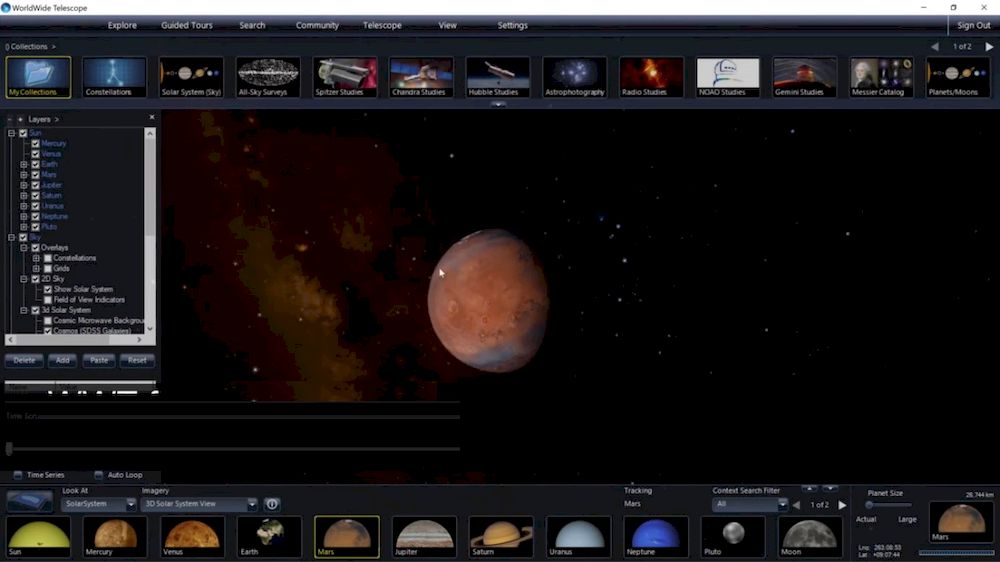This screenshot has height=562, width=1000.
Task: Click the Paste layer button
Action: pos(99,360)
